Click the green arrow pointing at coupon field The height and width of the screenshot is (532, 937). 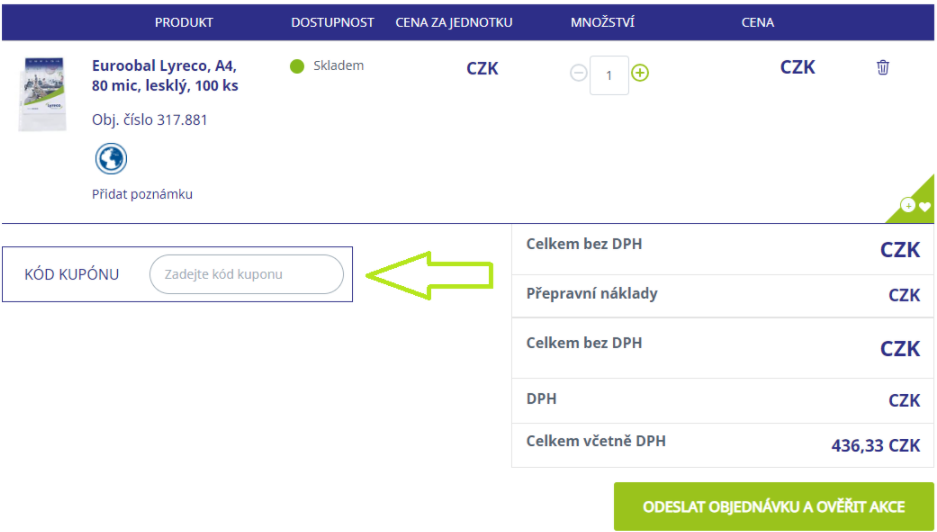429,276
